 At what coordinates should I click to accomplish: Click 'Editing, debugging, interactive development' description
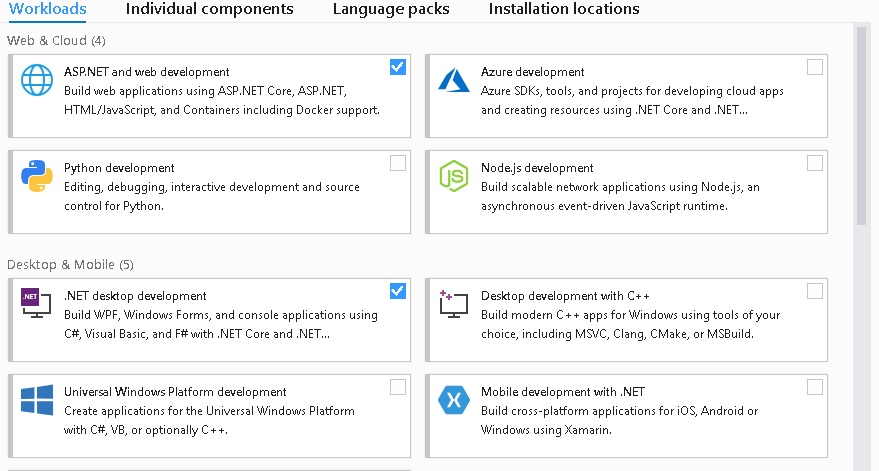[212, 196]
